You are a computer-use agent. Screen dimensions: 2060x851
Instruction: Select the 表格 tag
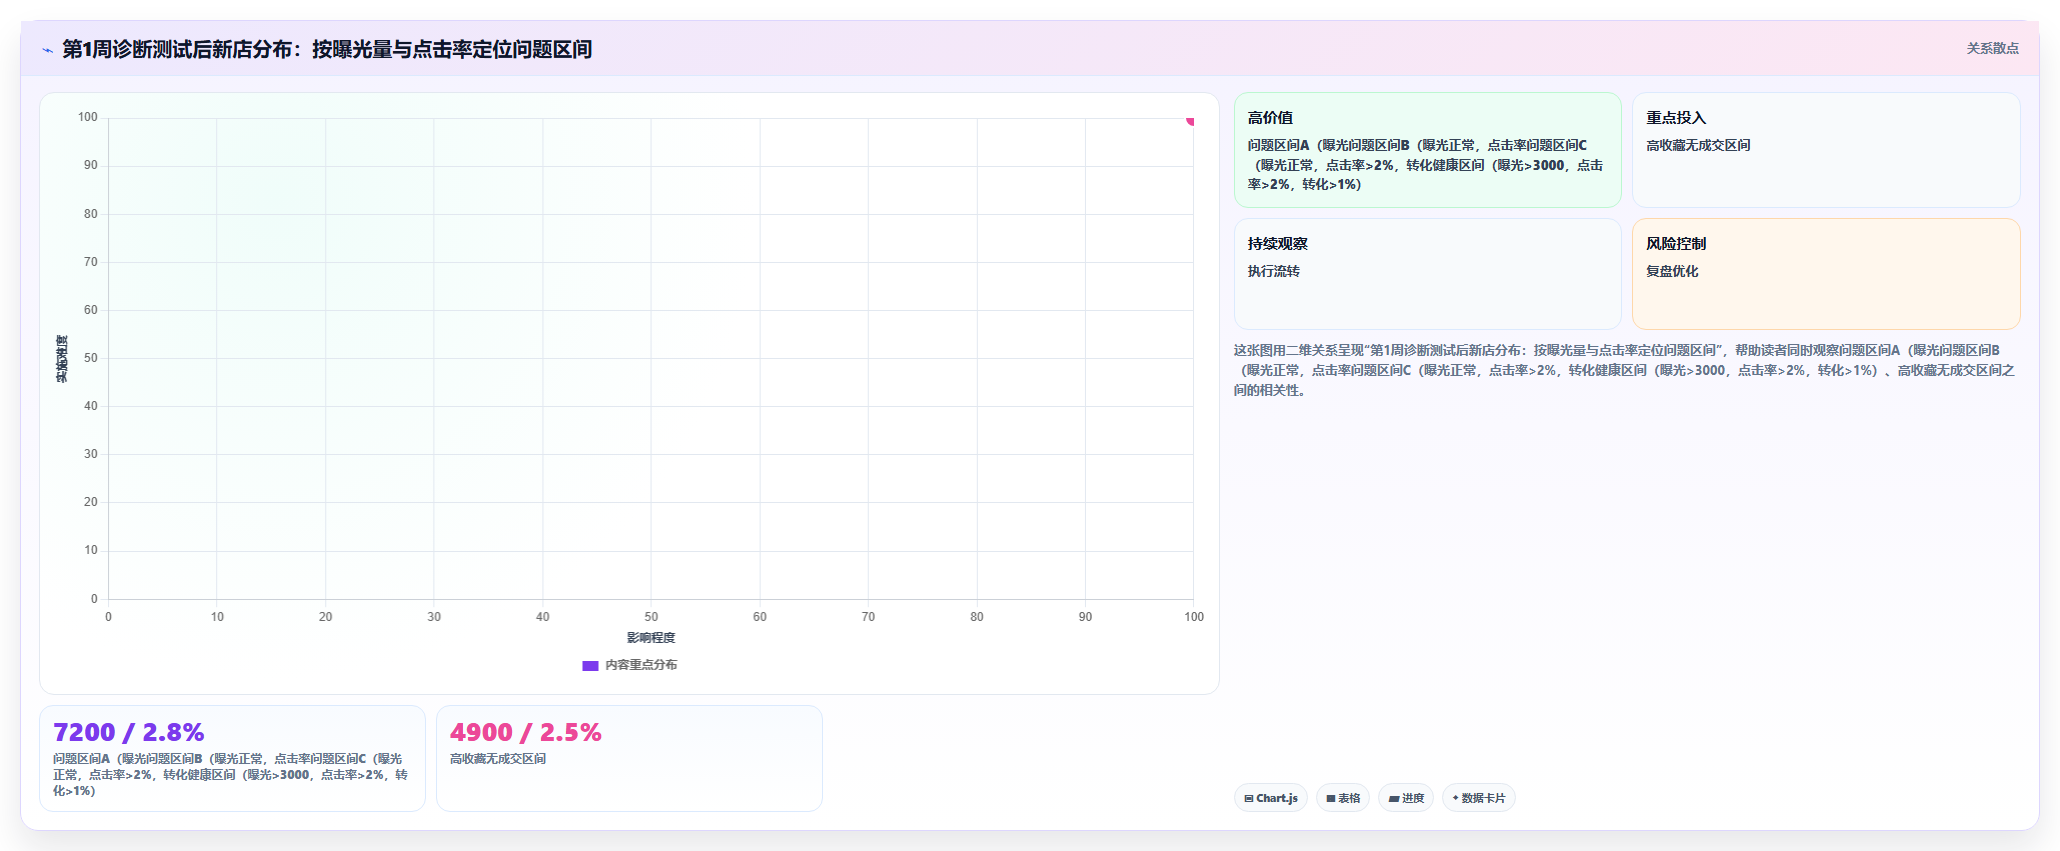point(1343,798)
